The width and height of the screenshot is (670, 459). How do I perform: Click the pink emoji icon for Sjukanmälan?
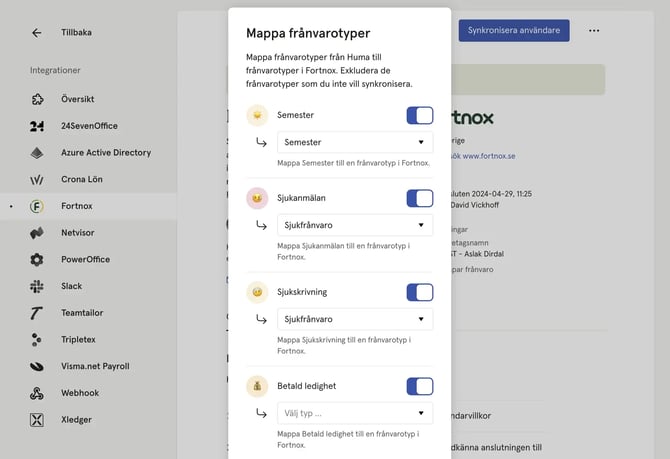click(x=257, y=198)
